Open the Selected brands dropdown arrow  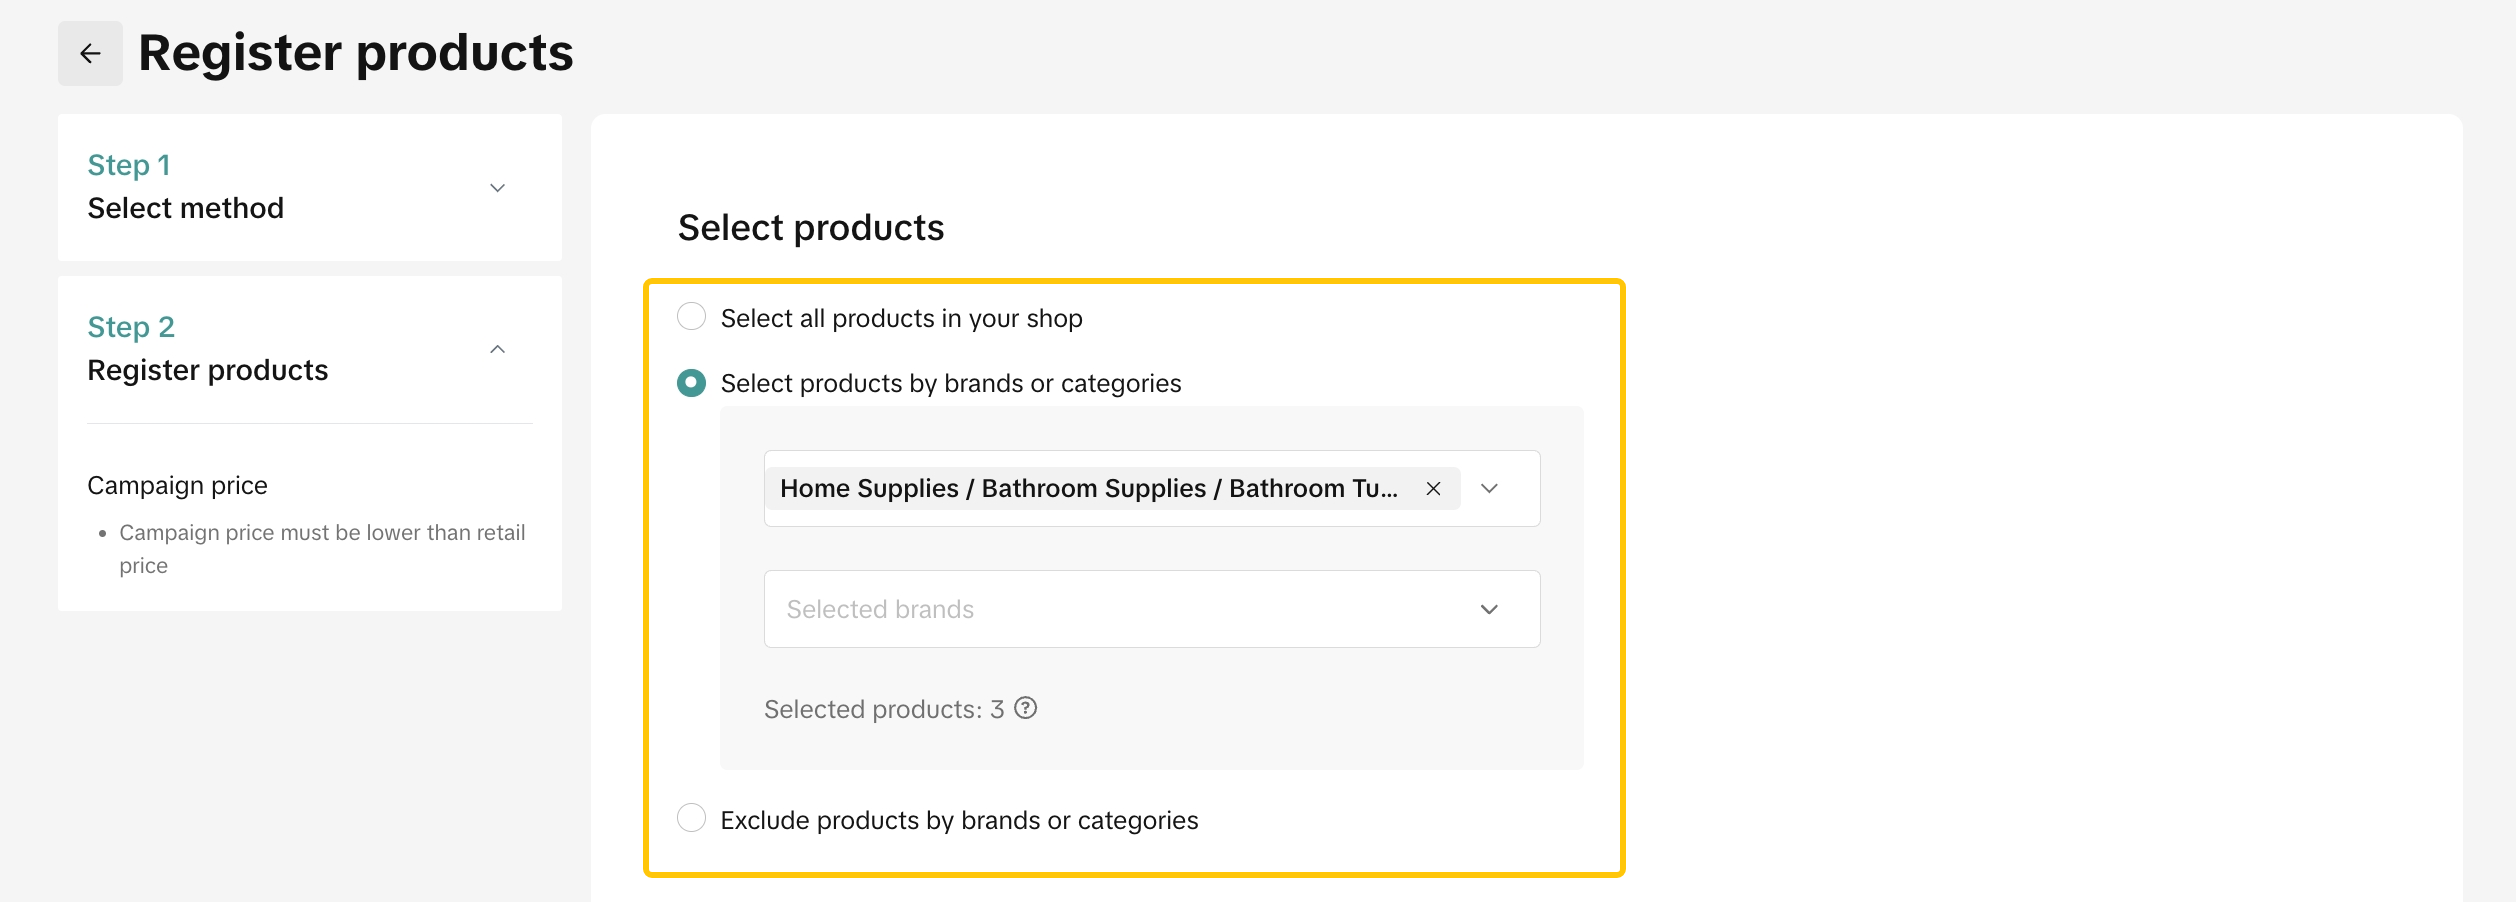click(x=1489, y=610)
